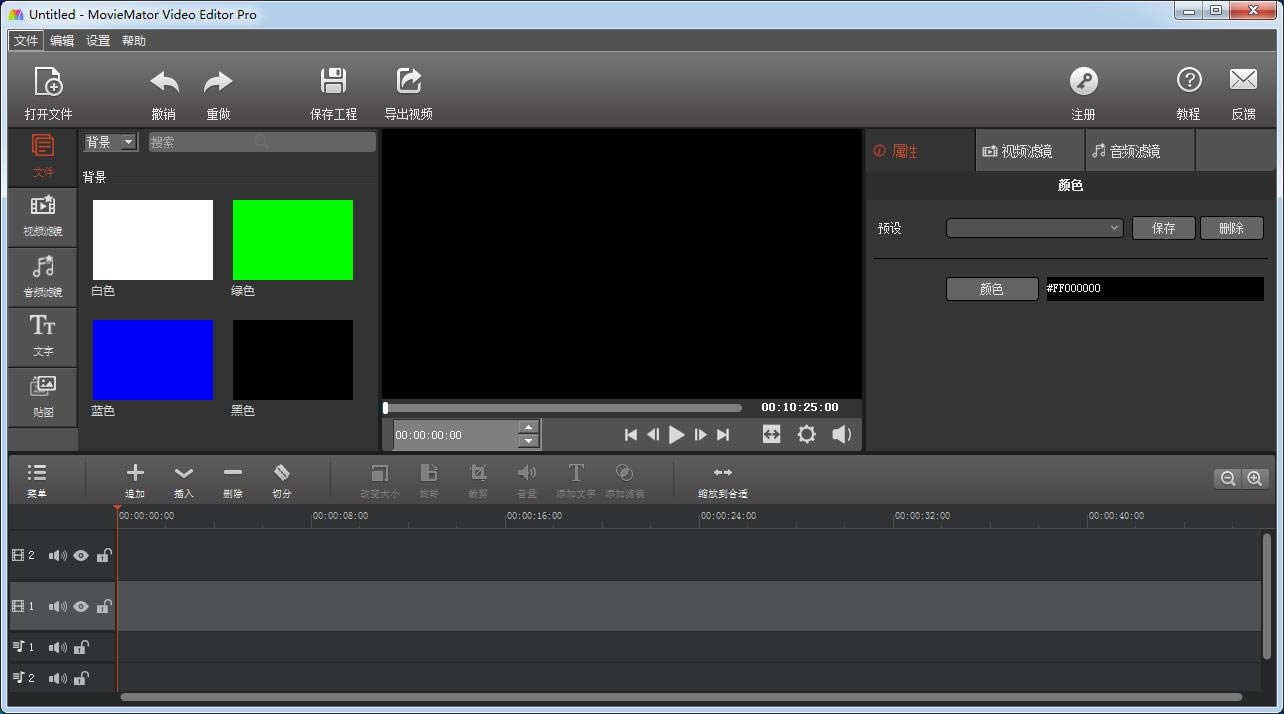Increase the timecode with up stepper

coord(529,428)
